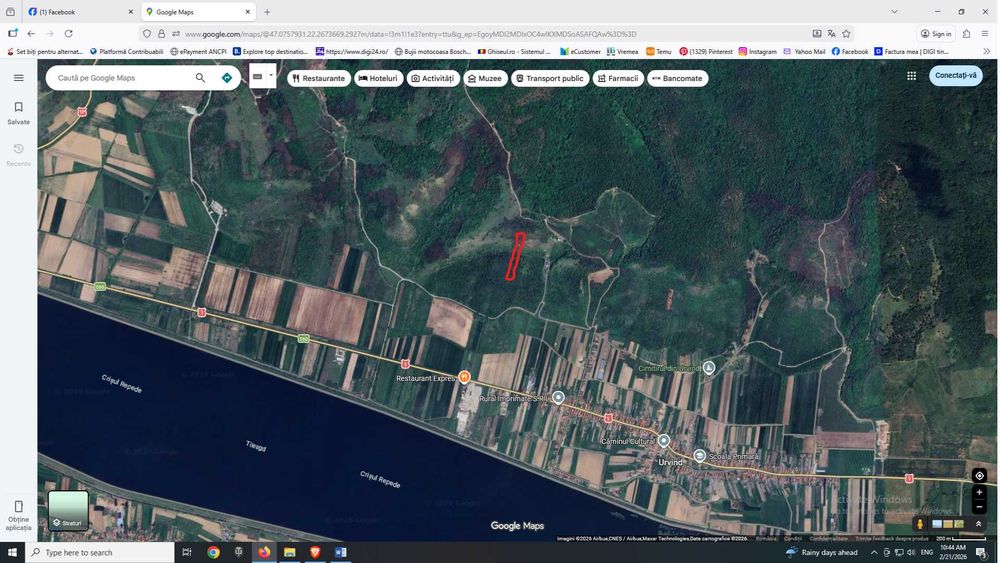Open Word from the Windows taskbar
The height and width of the screenshot is (563, 1000).
[340, 552]
